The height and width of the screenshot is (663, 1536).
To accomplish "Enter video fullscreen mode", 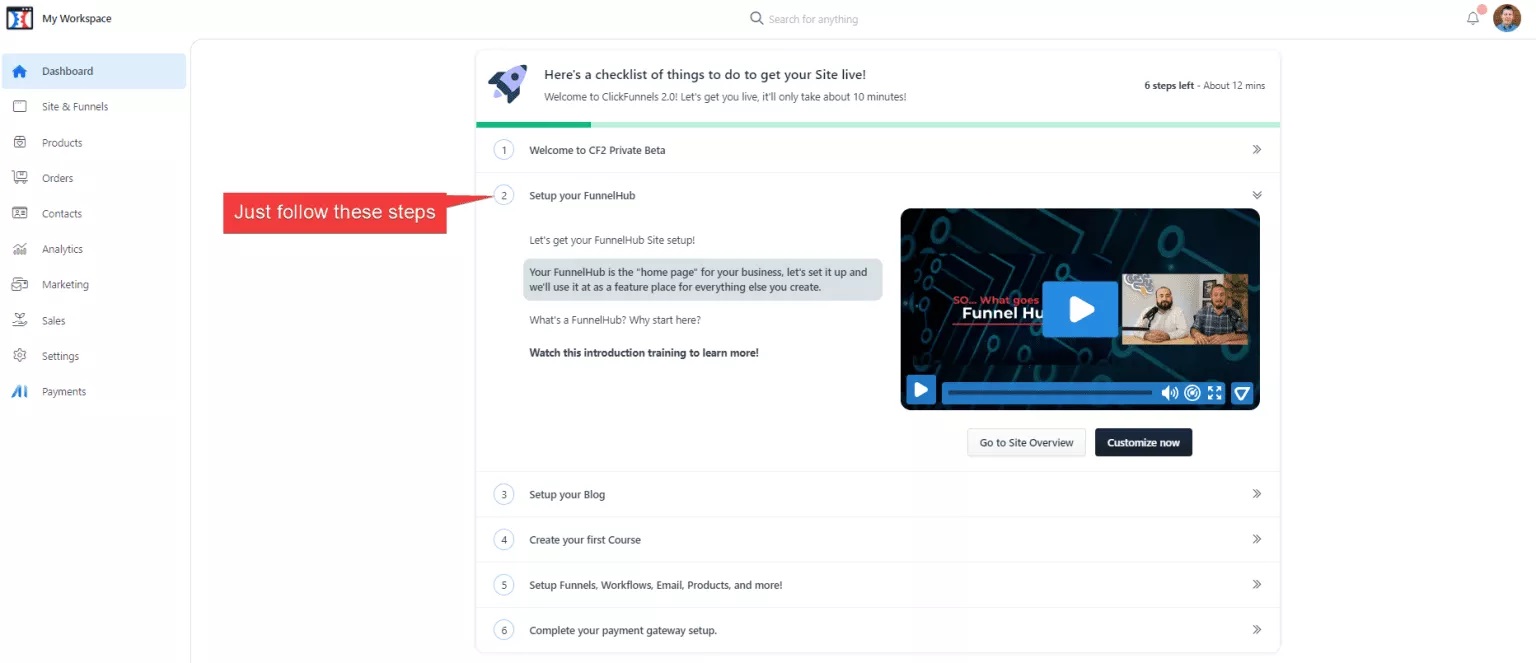I will click(1215, 393).
